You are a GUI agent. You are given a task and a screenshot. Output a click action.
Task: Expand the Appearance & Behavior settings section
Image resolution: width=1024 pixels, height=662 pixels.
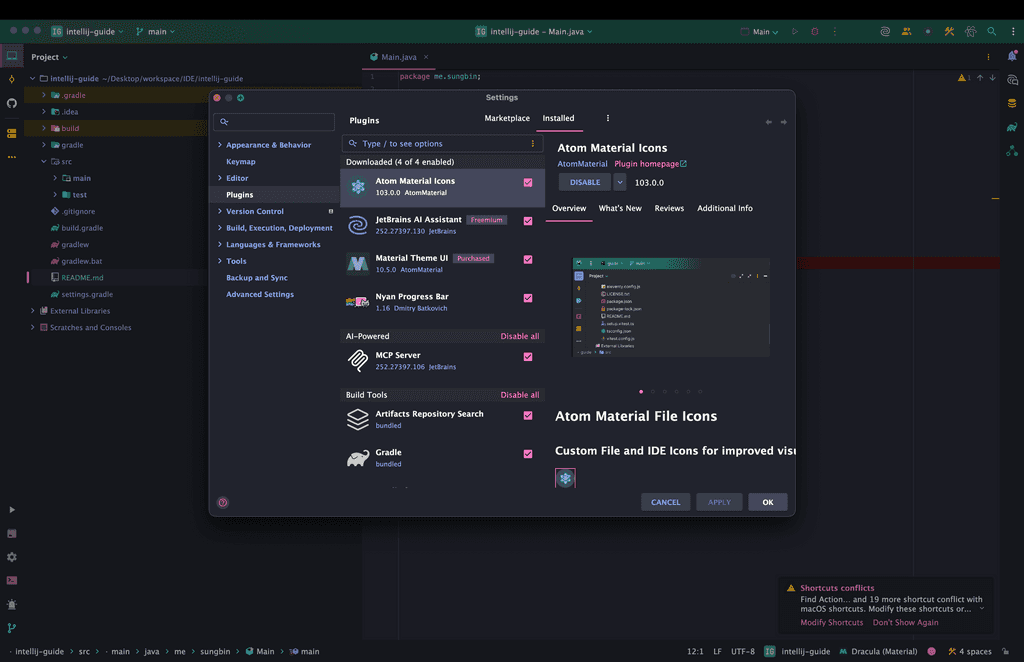[x=220, y=145]
